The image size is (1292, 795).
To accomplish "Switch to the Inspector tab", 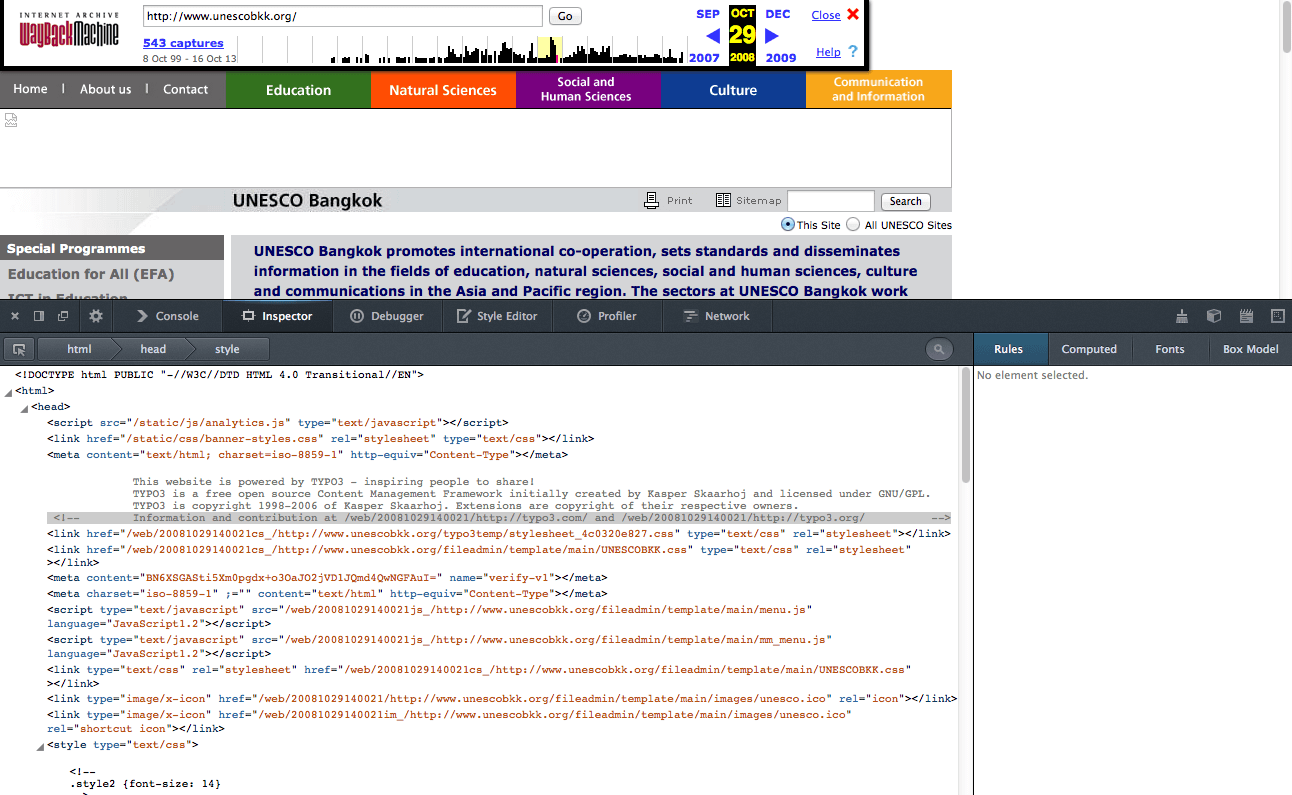I will coord(276,316).
